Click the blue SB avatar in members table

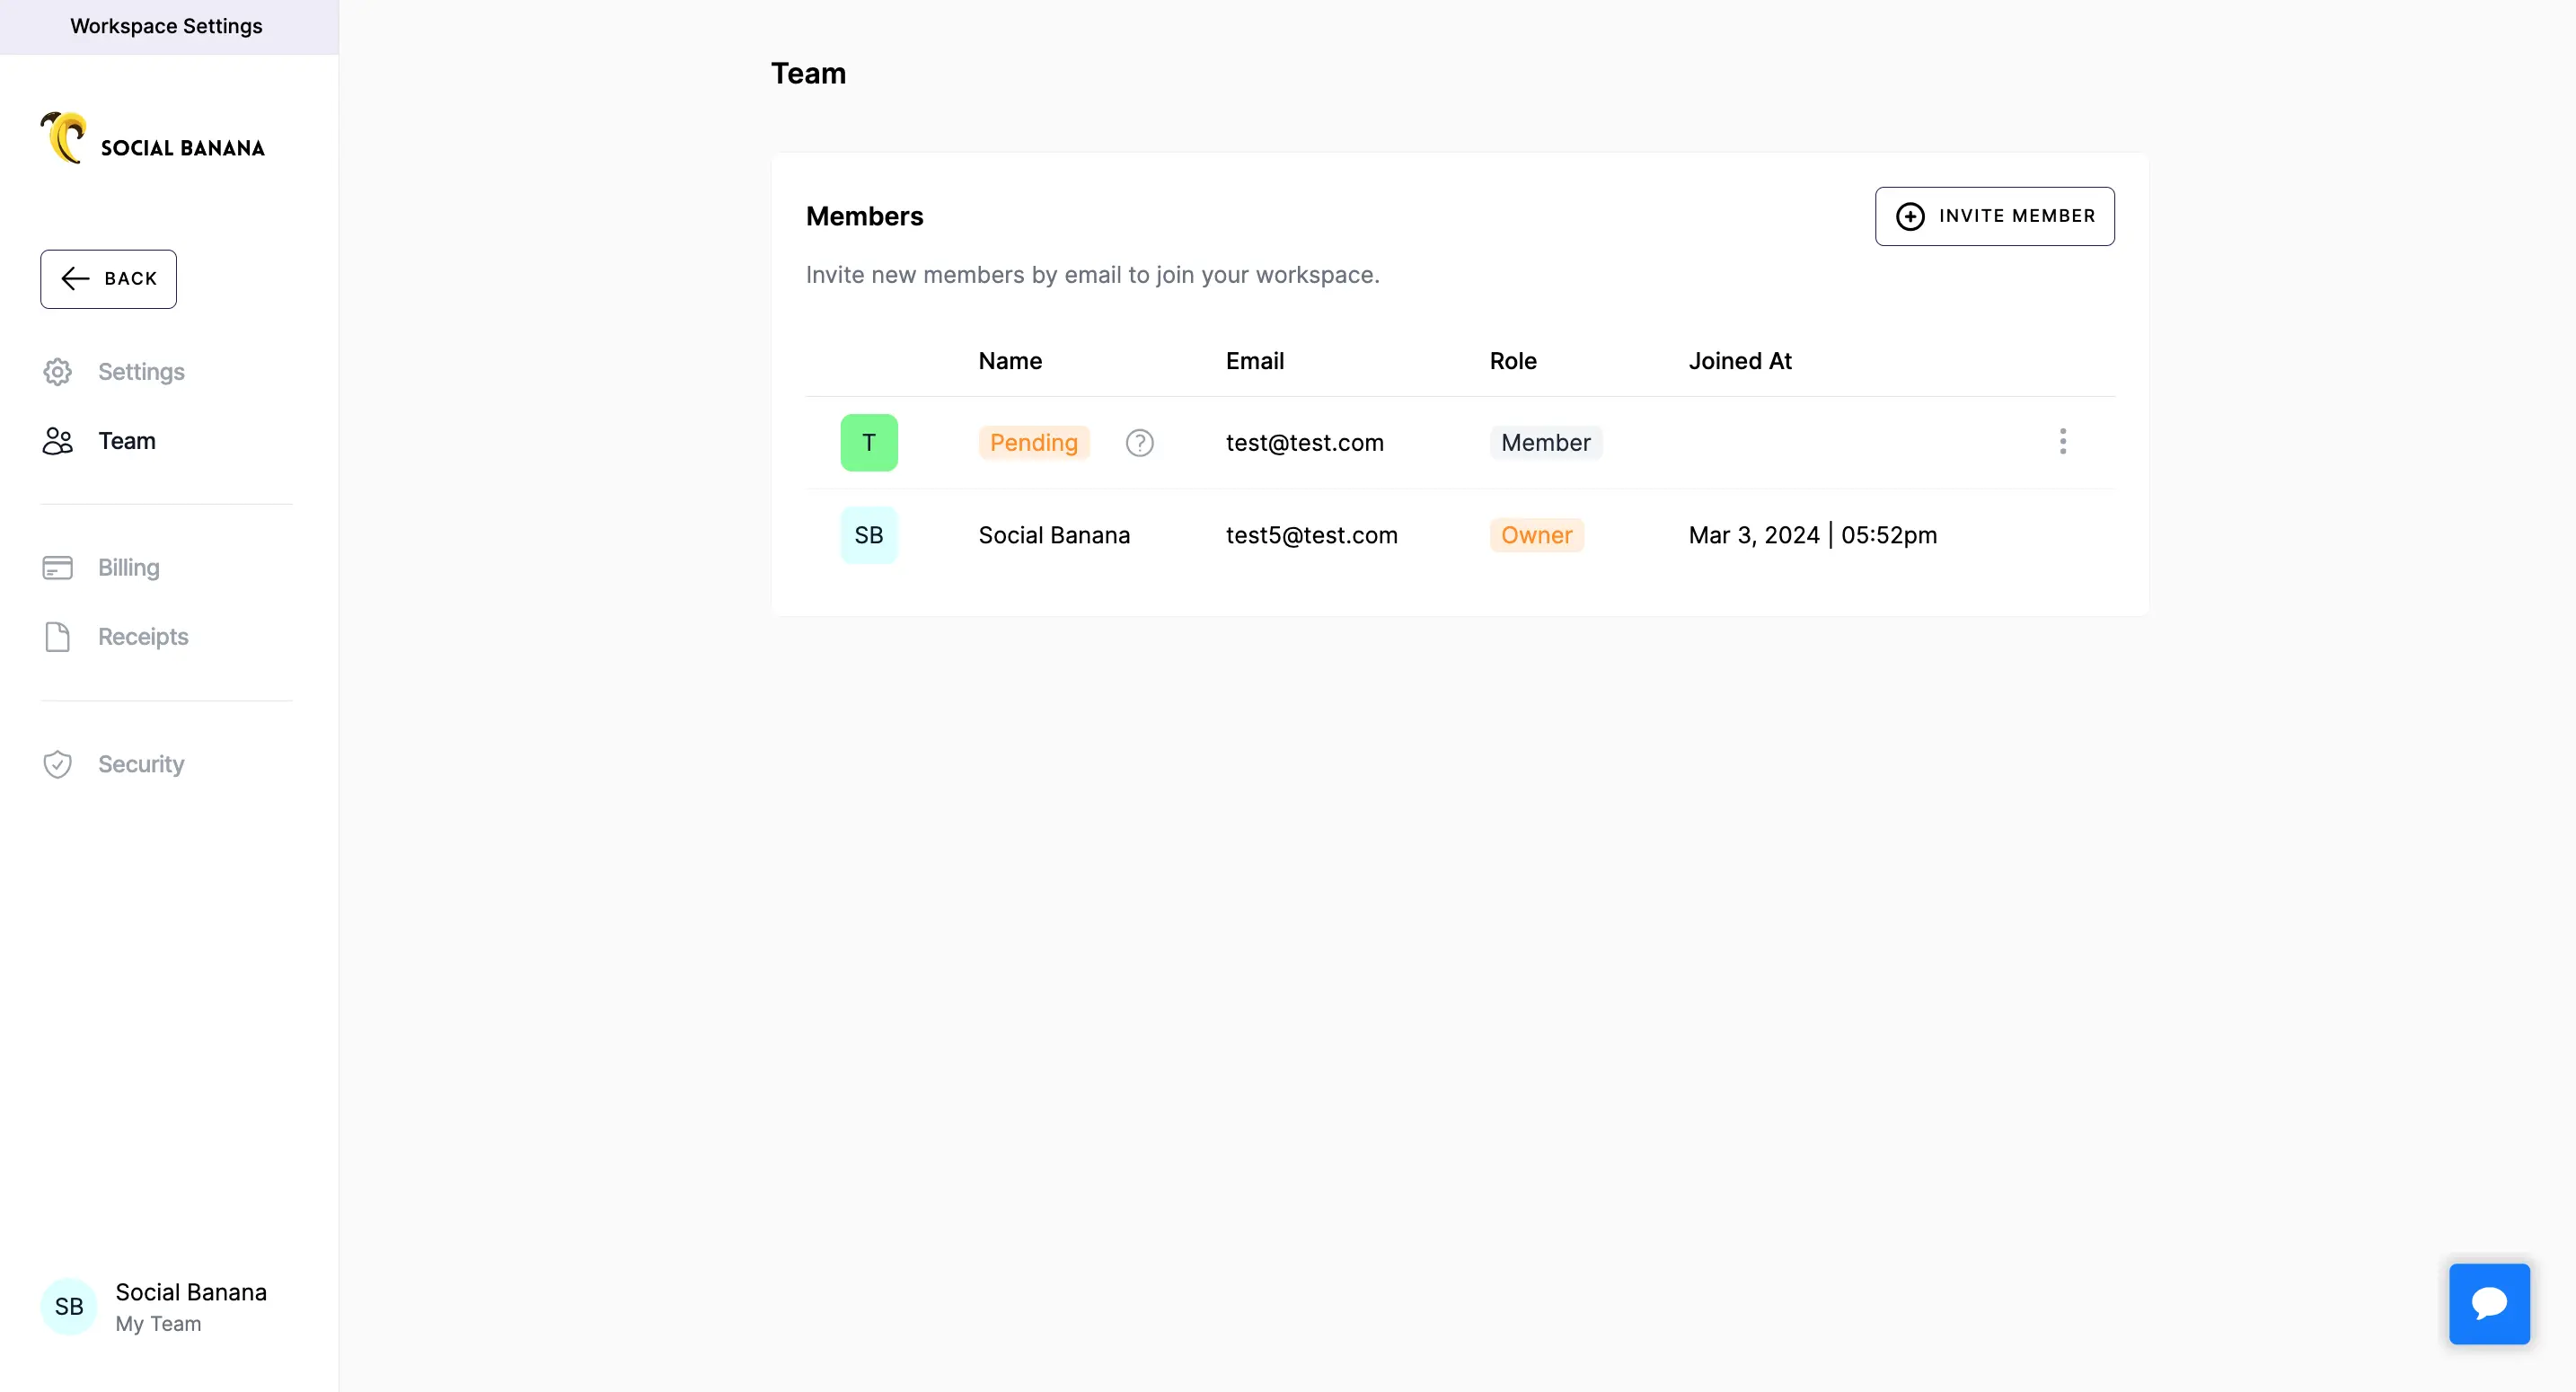869,534
